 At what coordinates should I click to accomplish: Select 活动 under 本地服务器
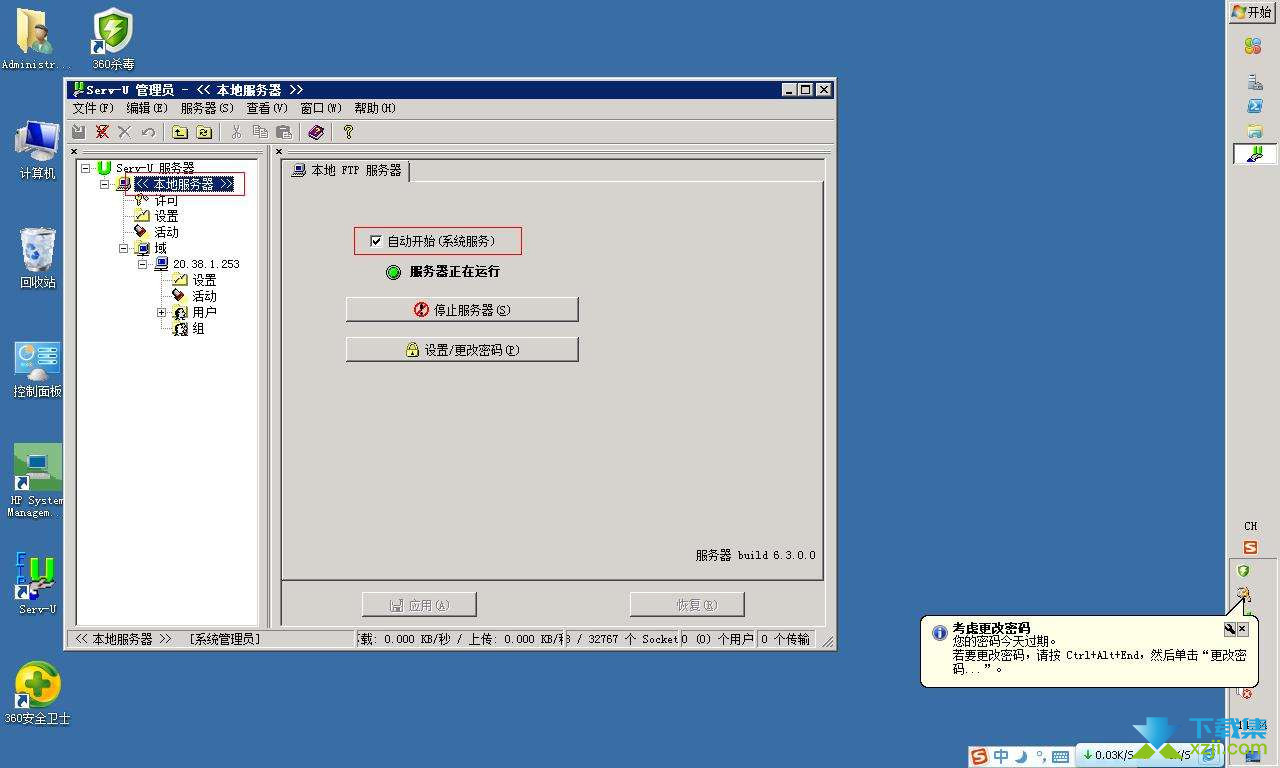click(x=166, y=232)
